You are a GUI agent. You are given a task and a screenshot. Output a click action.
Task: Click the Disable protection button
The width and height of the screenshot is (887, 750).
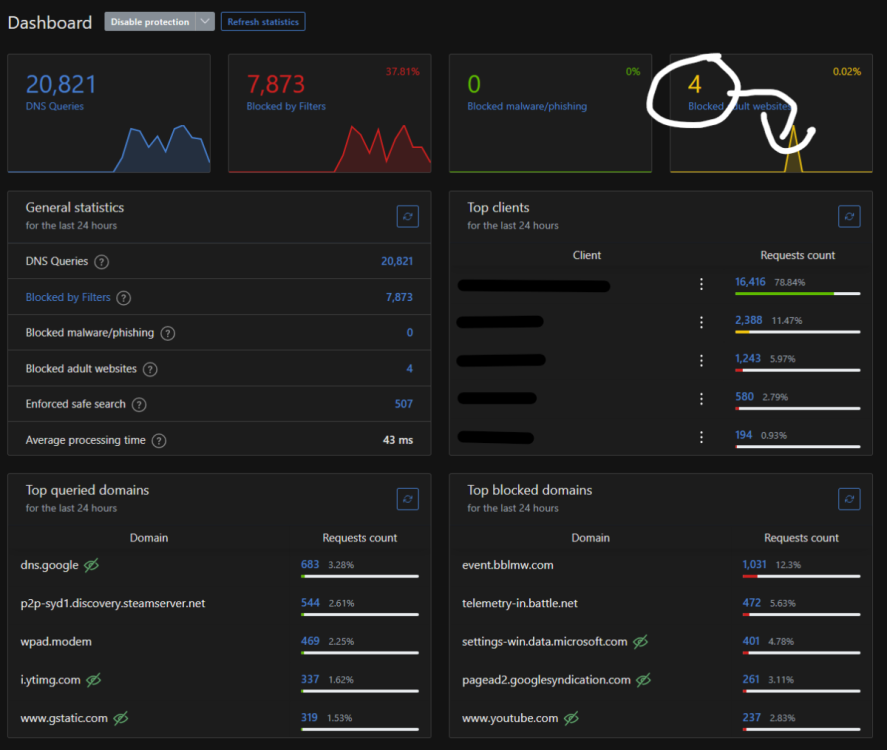(150, 21)
